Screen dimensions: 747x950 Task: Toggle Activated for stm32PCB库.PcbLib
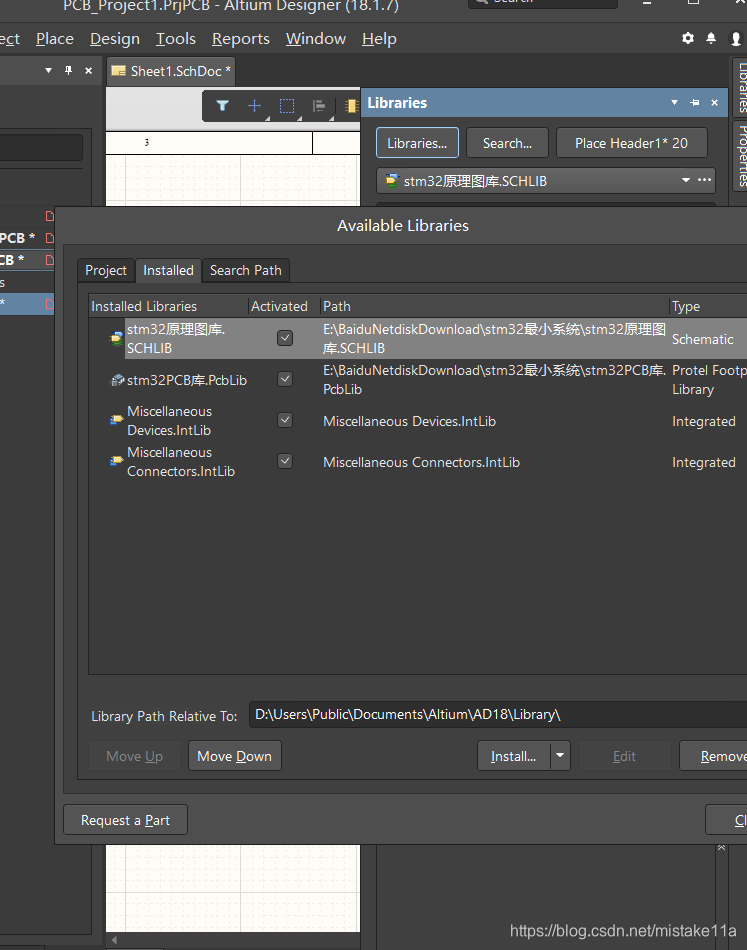pyautogui.click(x=285, y=379)
